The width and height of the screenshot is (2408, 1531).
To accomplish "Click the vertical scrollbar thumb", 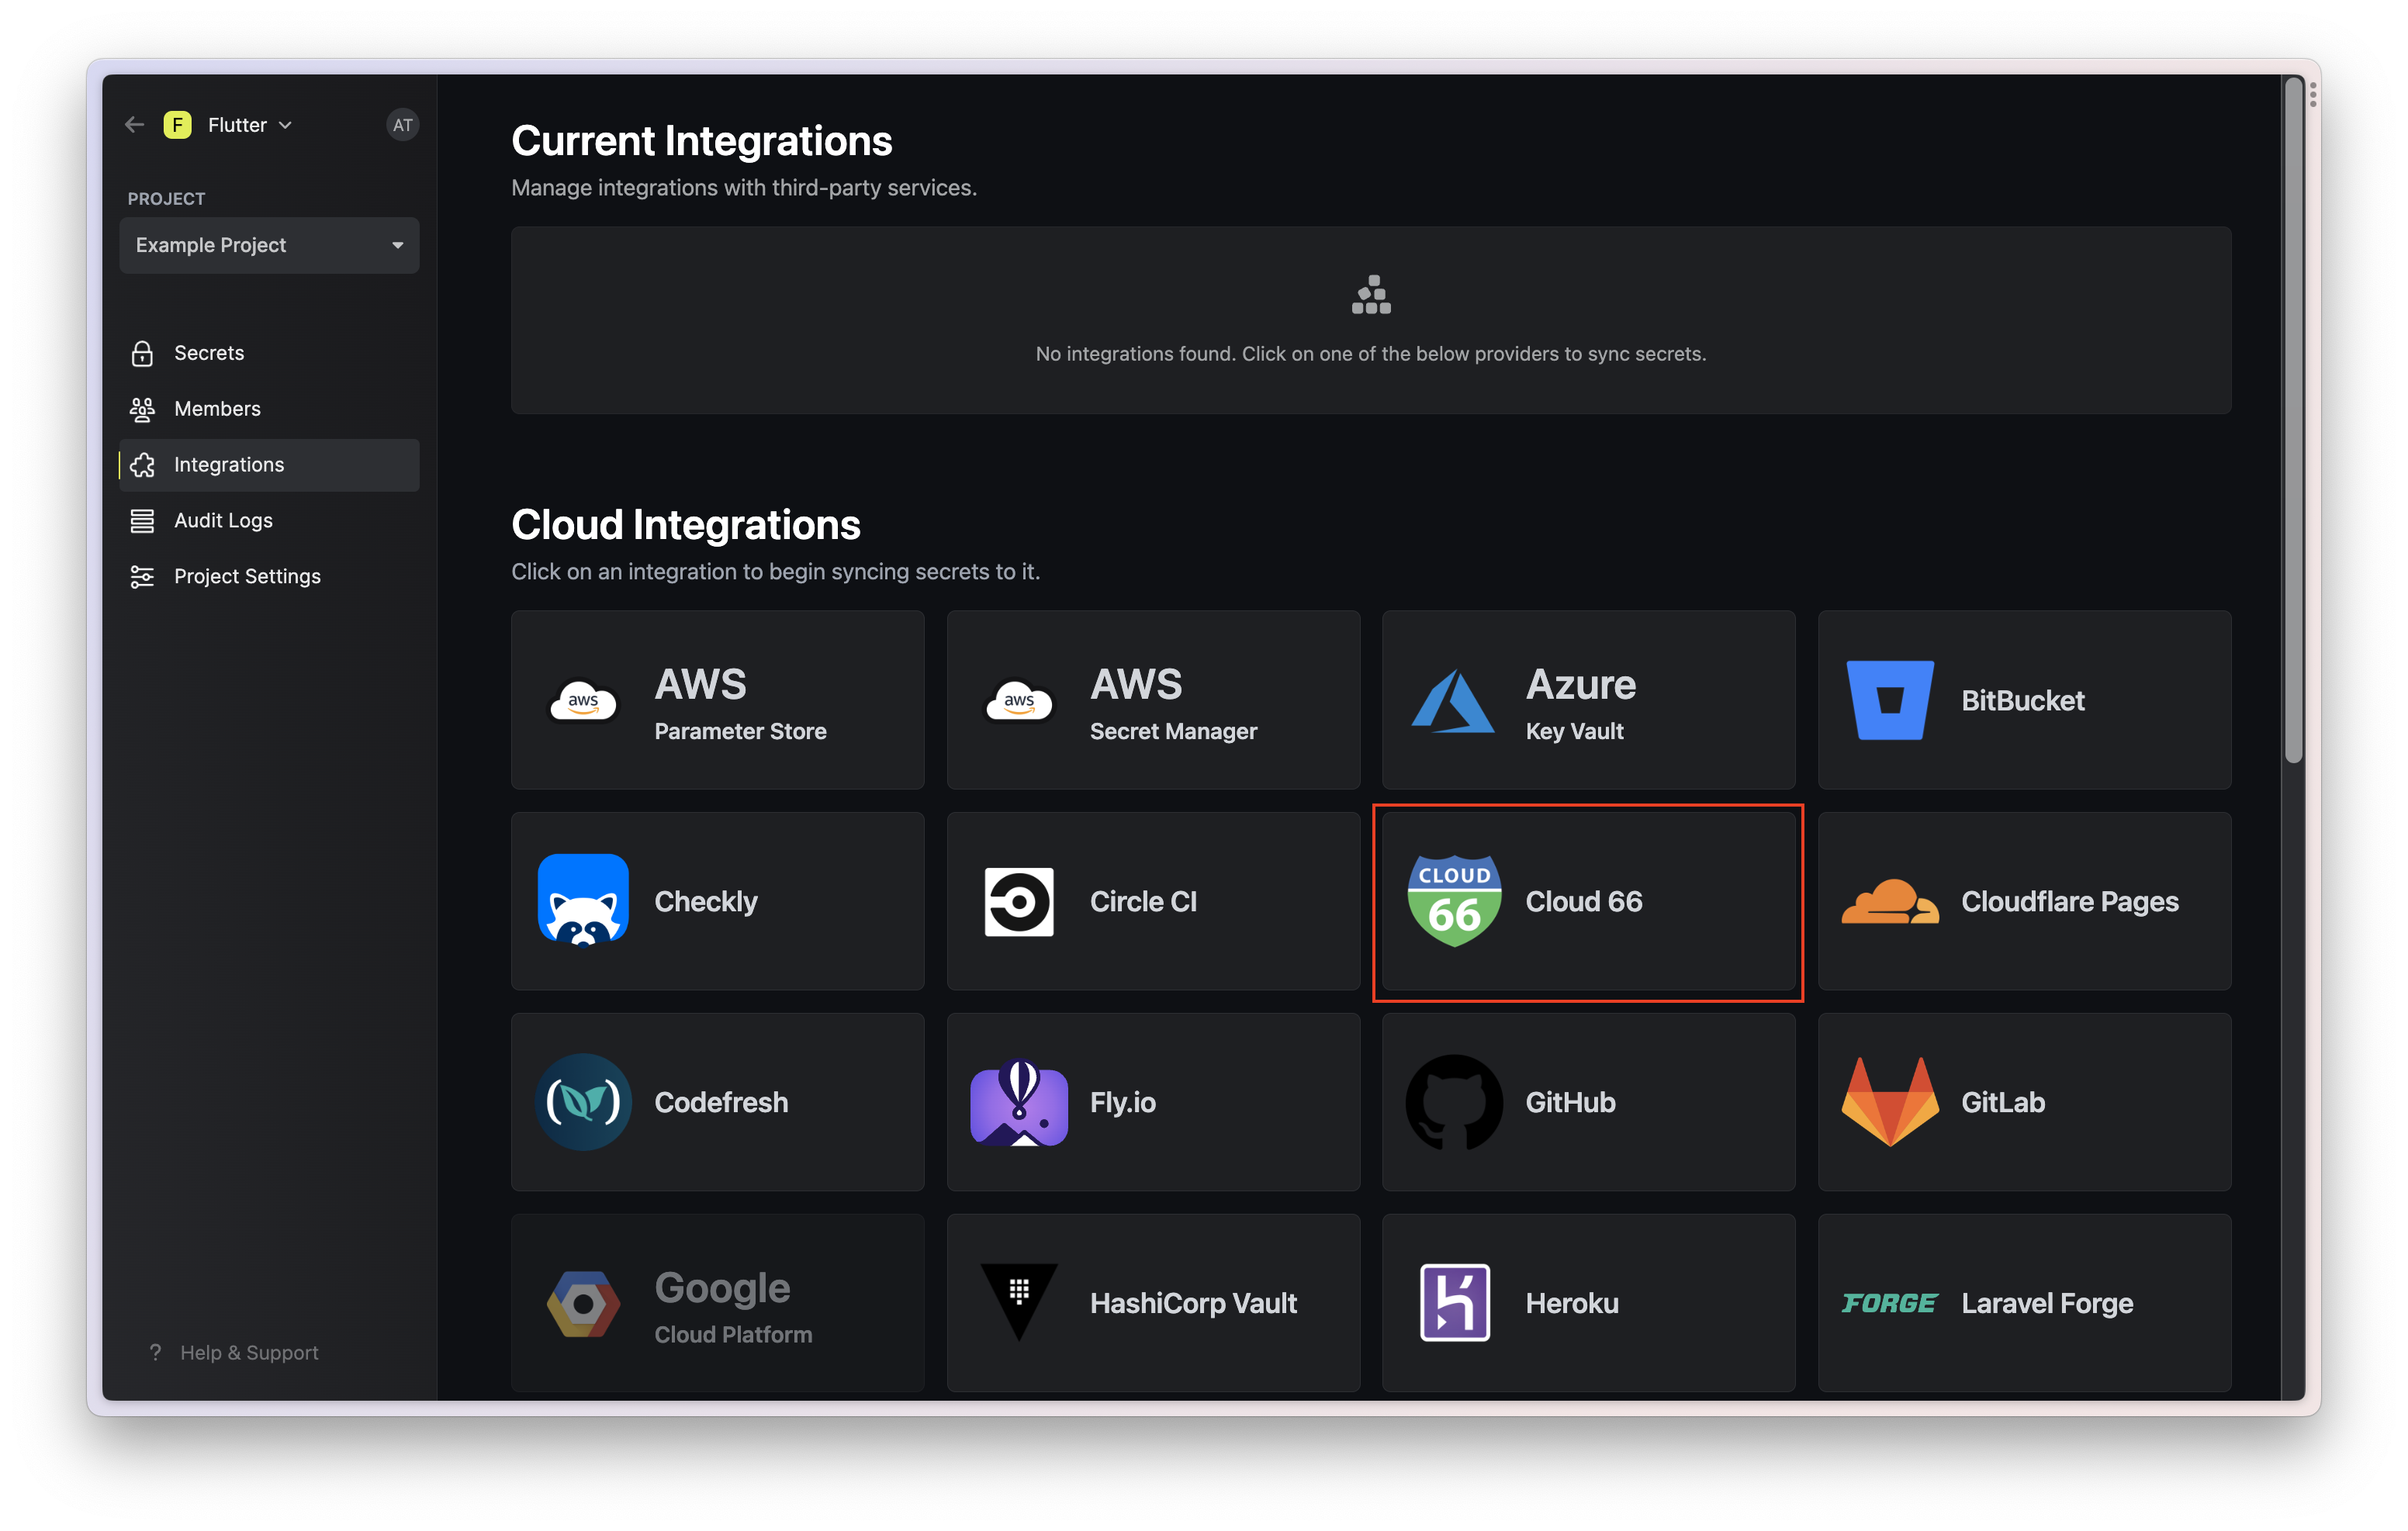I will 2293,420.
